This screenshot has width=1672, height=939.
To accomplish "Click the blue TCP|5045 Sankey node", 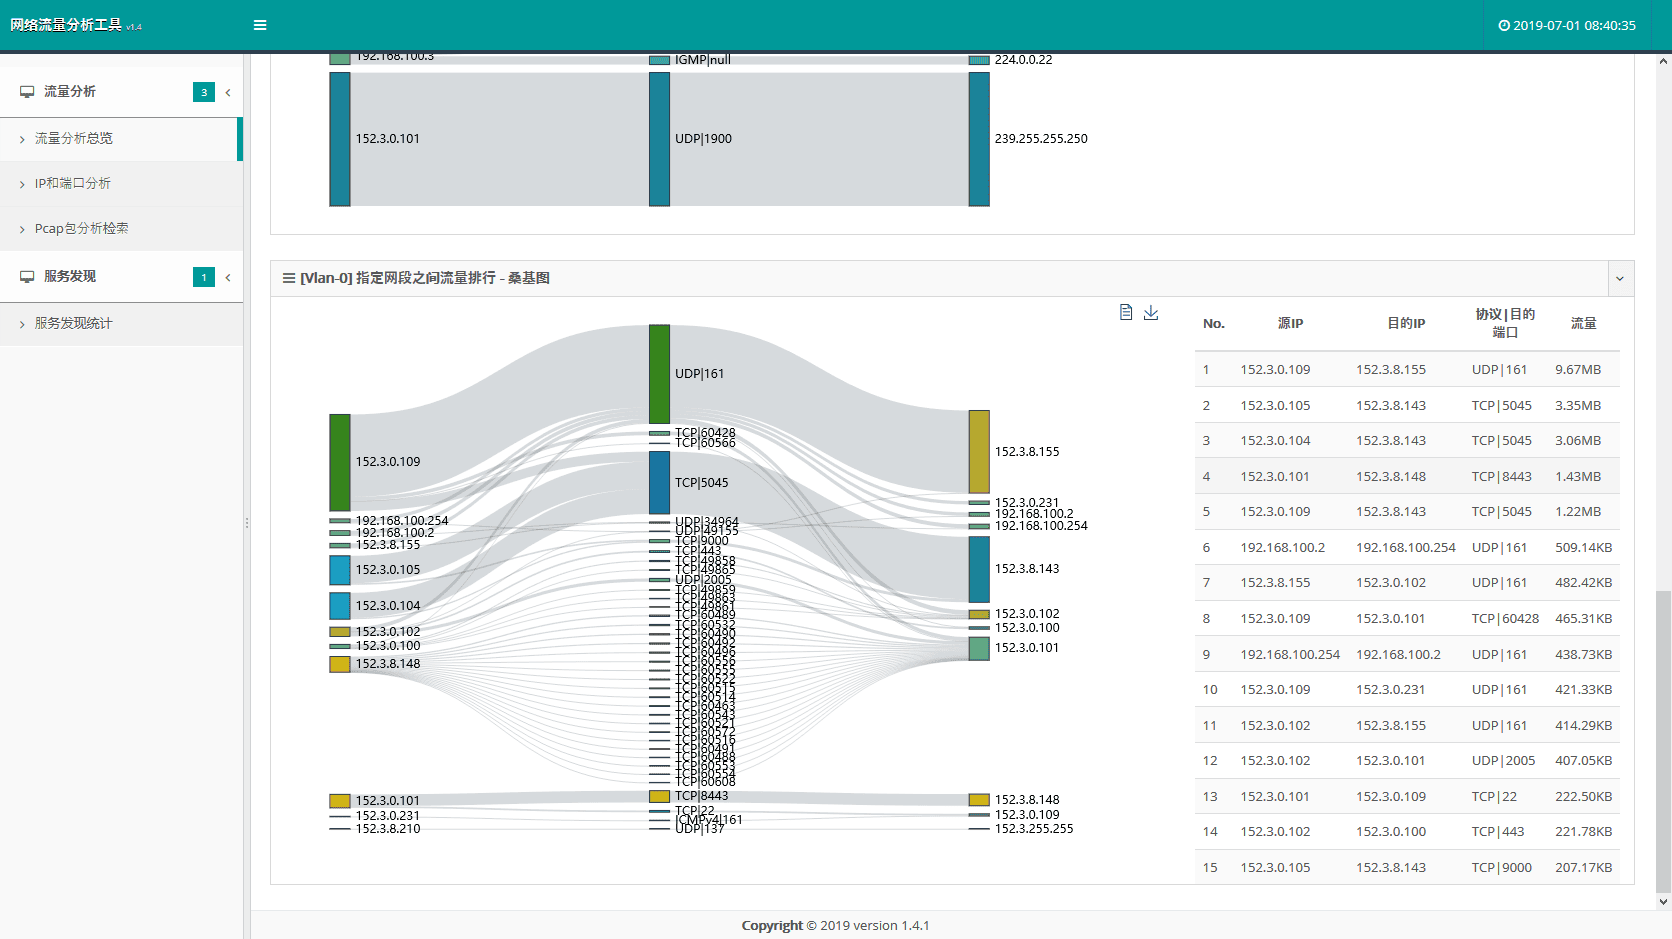I will click(x=659, y=482).
